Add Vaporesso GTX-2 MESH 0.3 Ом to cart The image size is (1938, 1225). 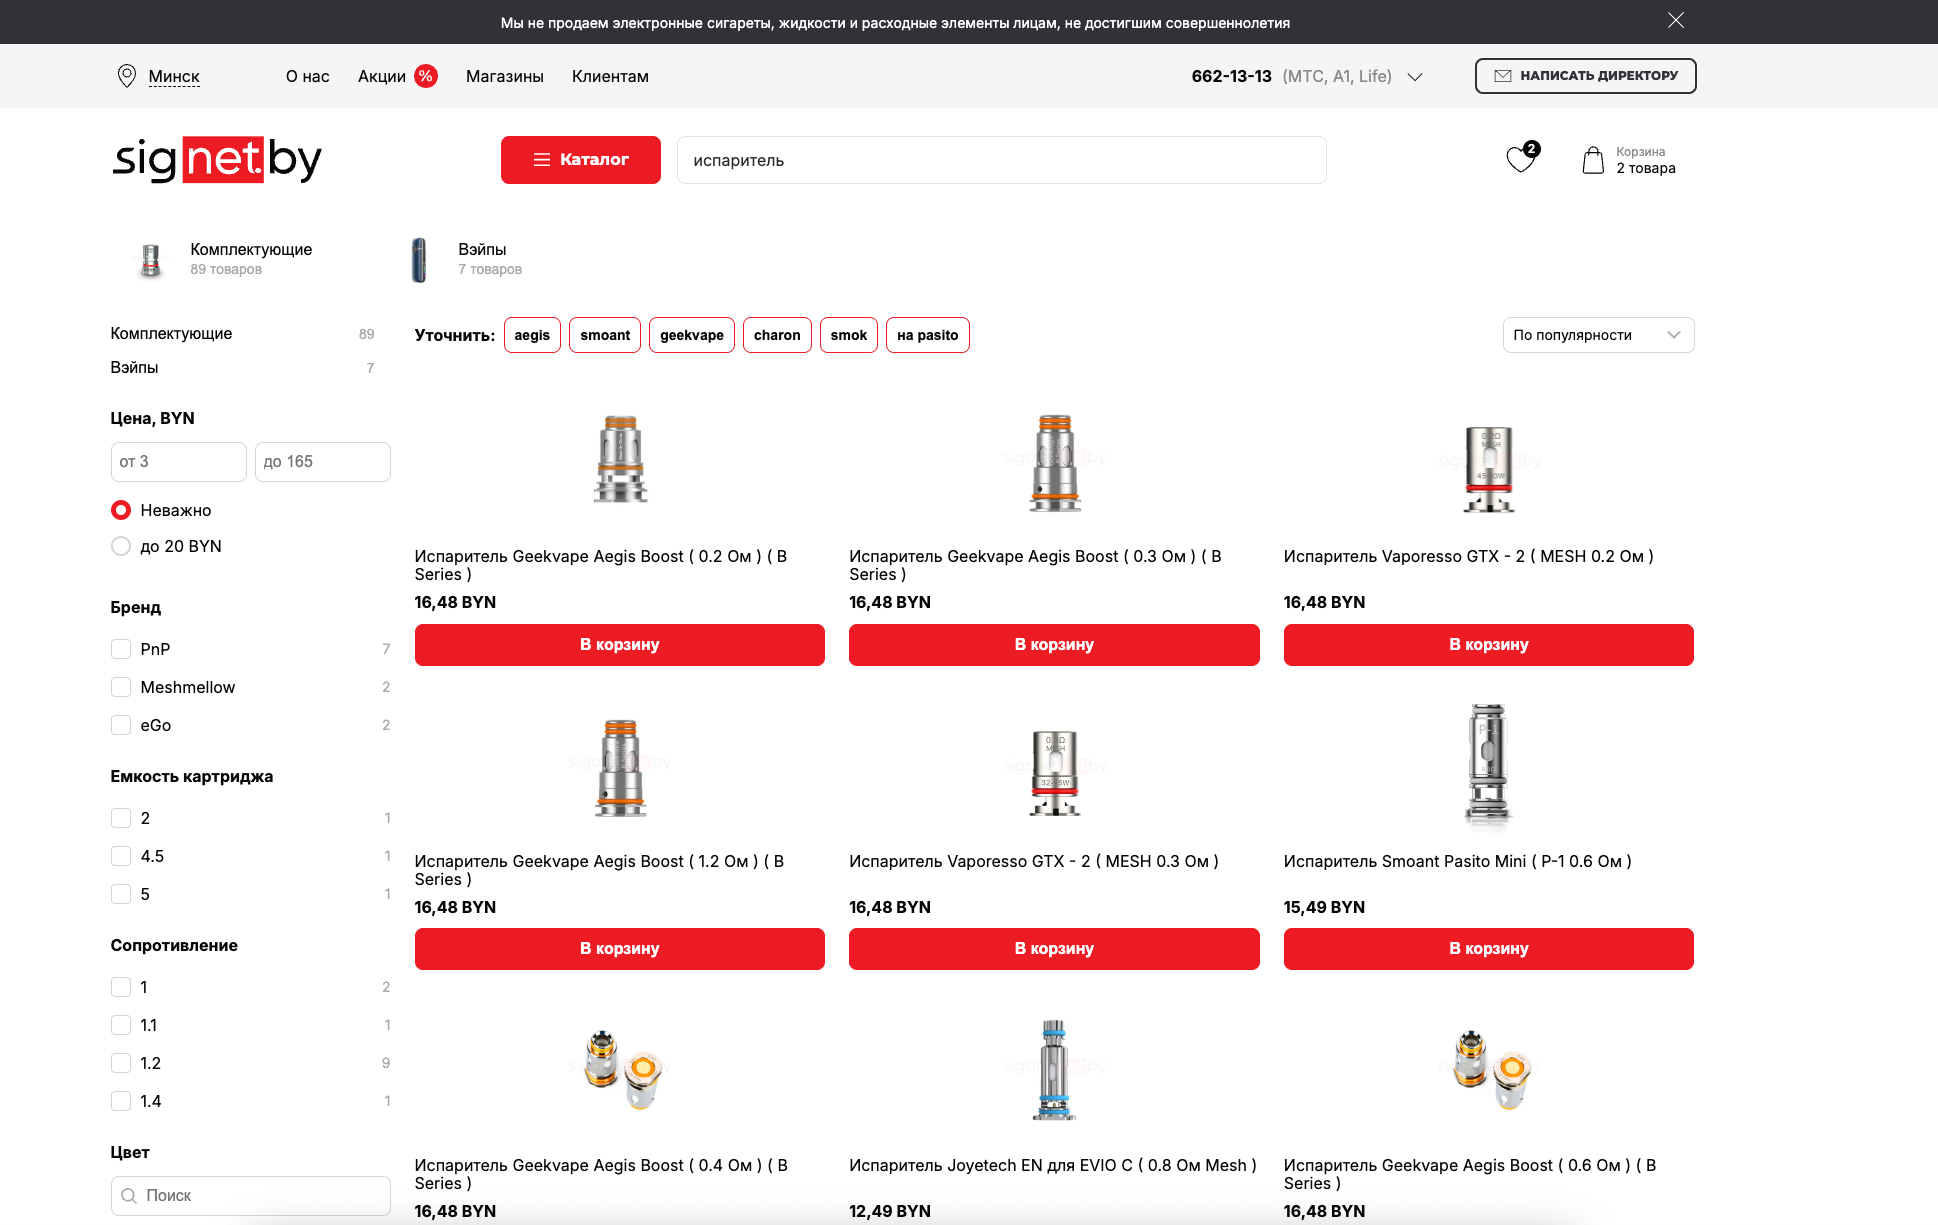1054,949
